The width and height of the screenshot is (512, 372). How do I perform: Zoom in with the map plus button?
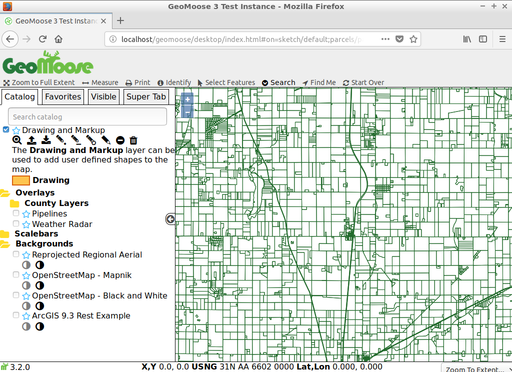tap(187, 99)
